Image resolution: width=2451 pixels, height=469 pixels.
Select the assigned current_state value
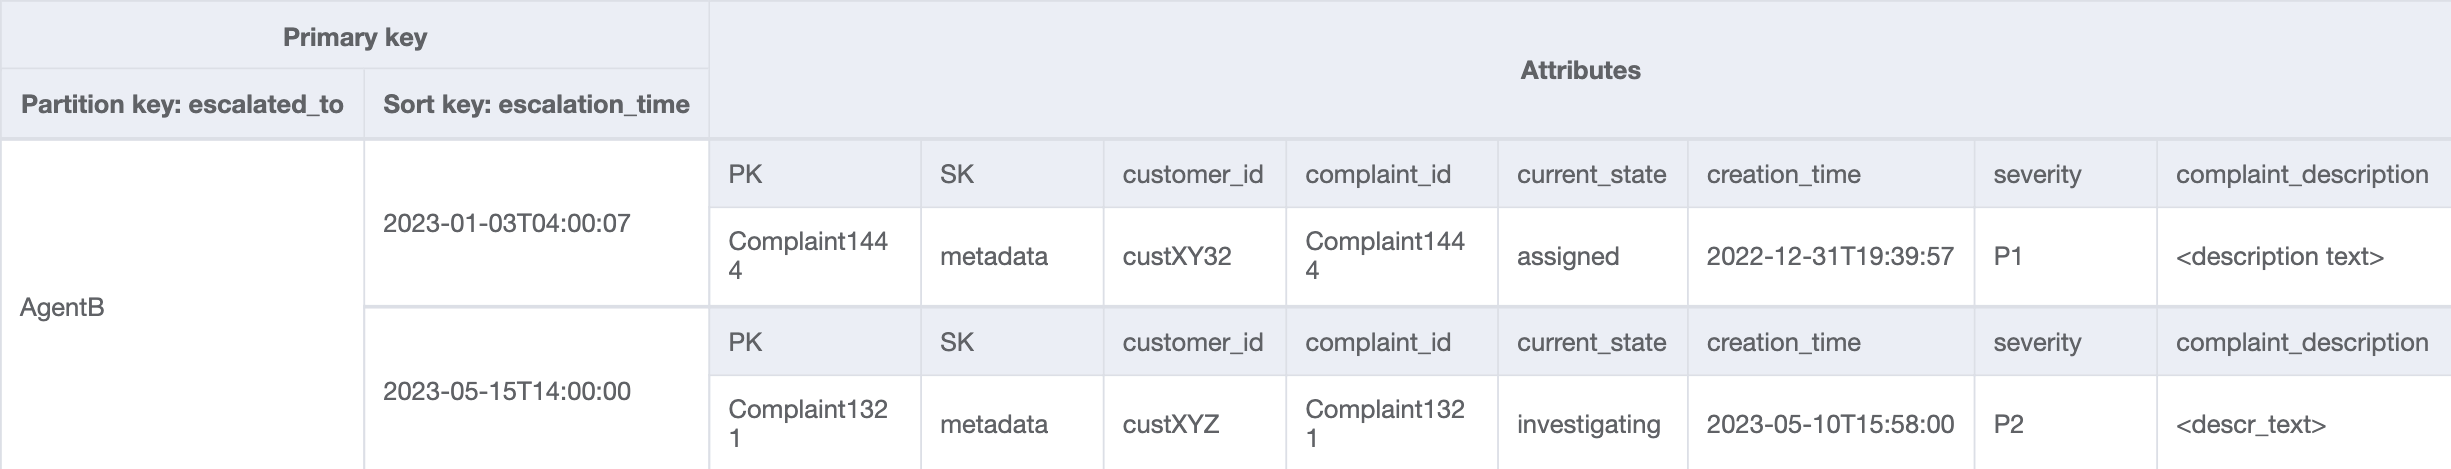coord(1567,256)
